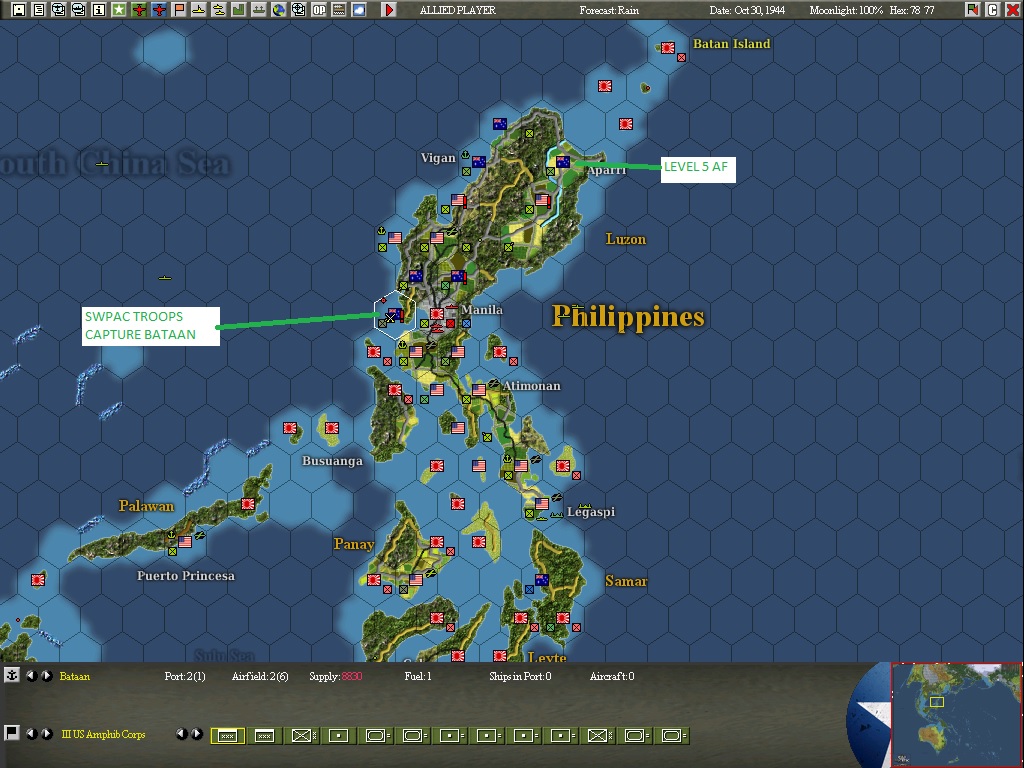This screenshot has width=1032, height=768.
Task: Click the 'Port: 2(1)' text
Action: (x=185, y=676)
